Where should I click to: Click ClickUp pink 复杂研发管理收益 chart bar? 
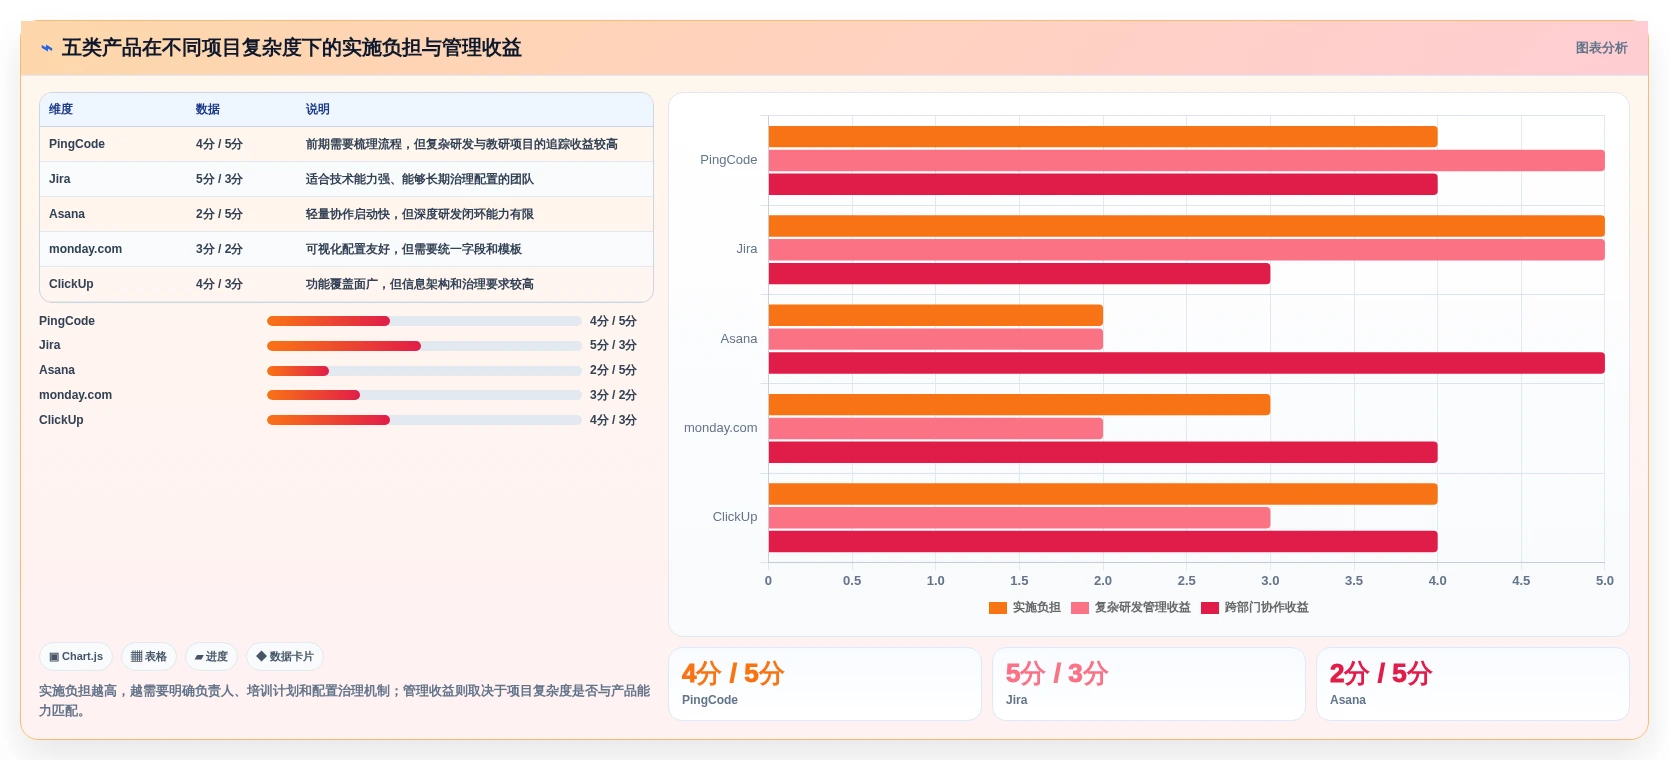[1019, 518]
